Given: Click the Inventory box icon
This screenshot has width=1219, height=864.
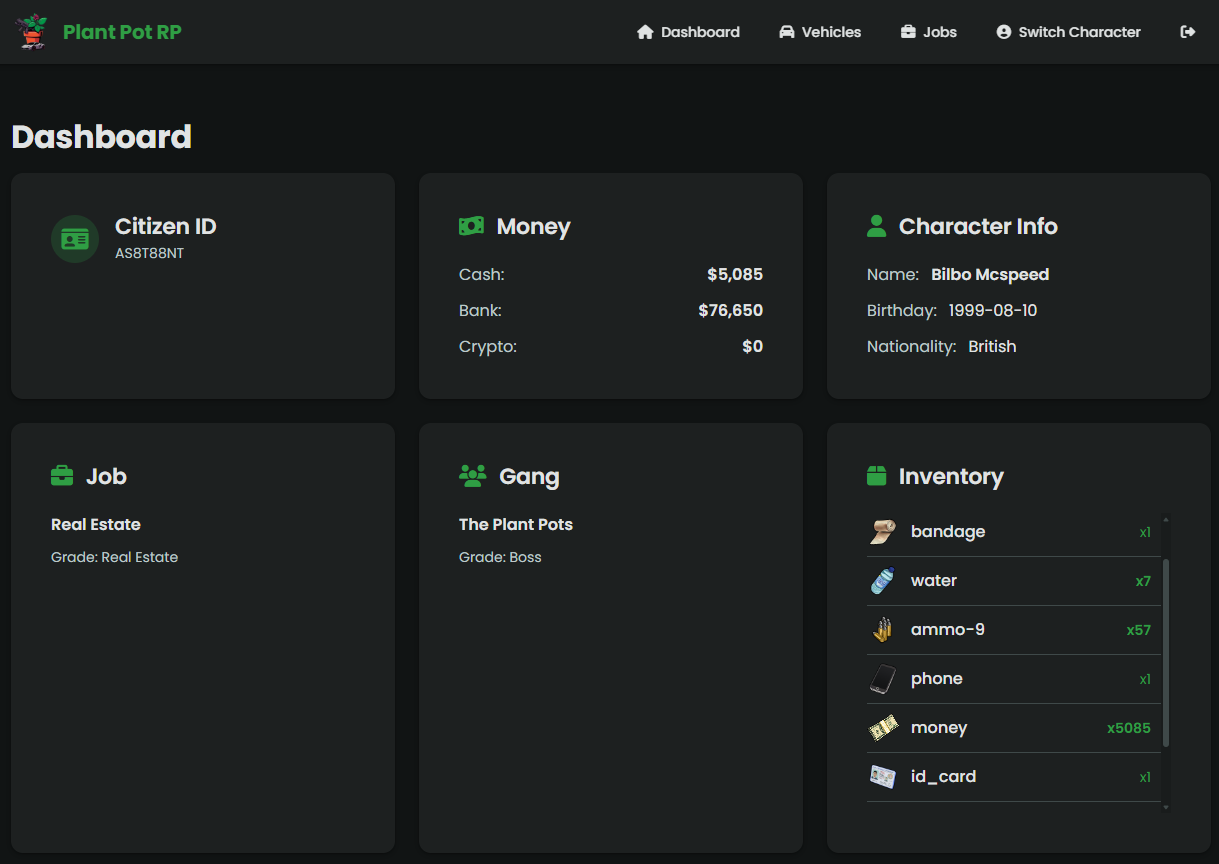Looking at the screenshot, I should (x=876, y=476).
